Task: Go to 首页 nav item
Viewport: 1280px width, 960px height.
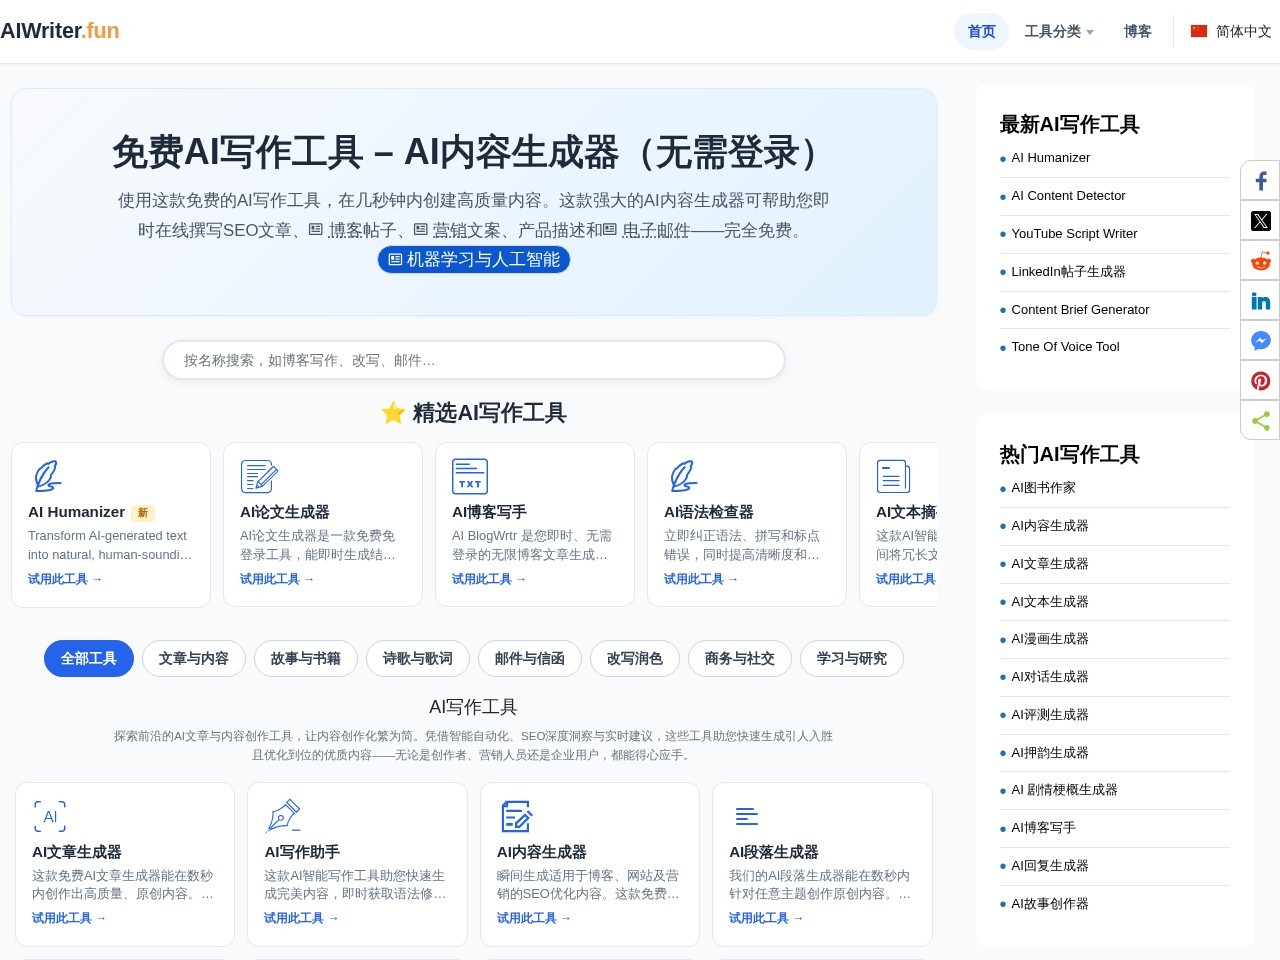Action: pos(982,31)
